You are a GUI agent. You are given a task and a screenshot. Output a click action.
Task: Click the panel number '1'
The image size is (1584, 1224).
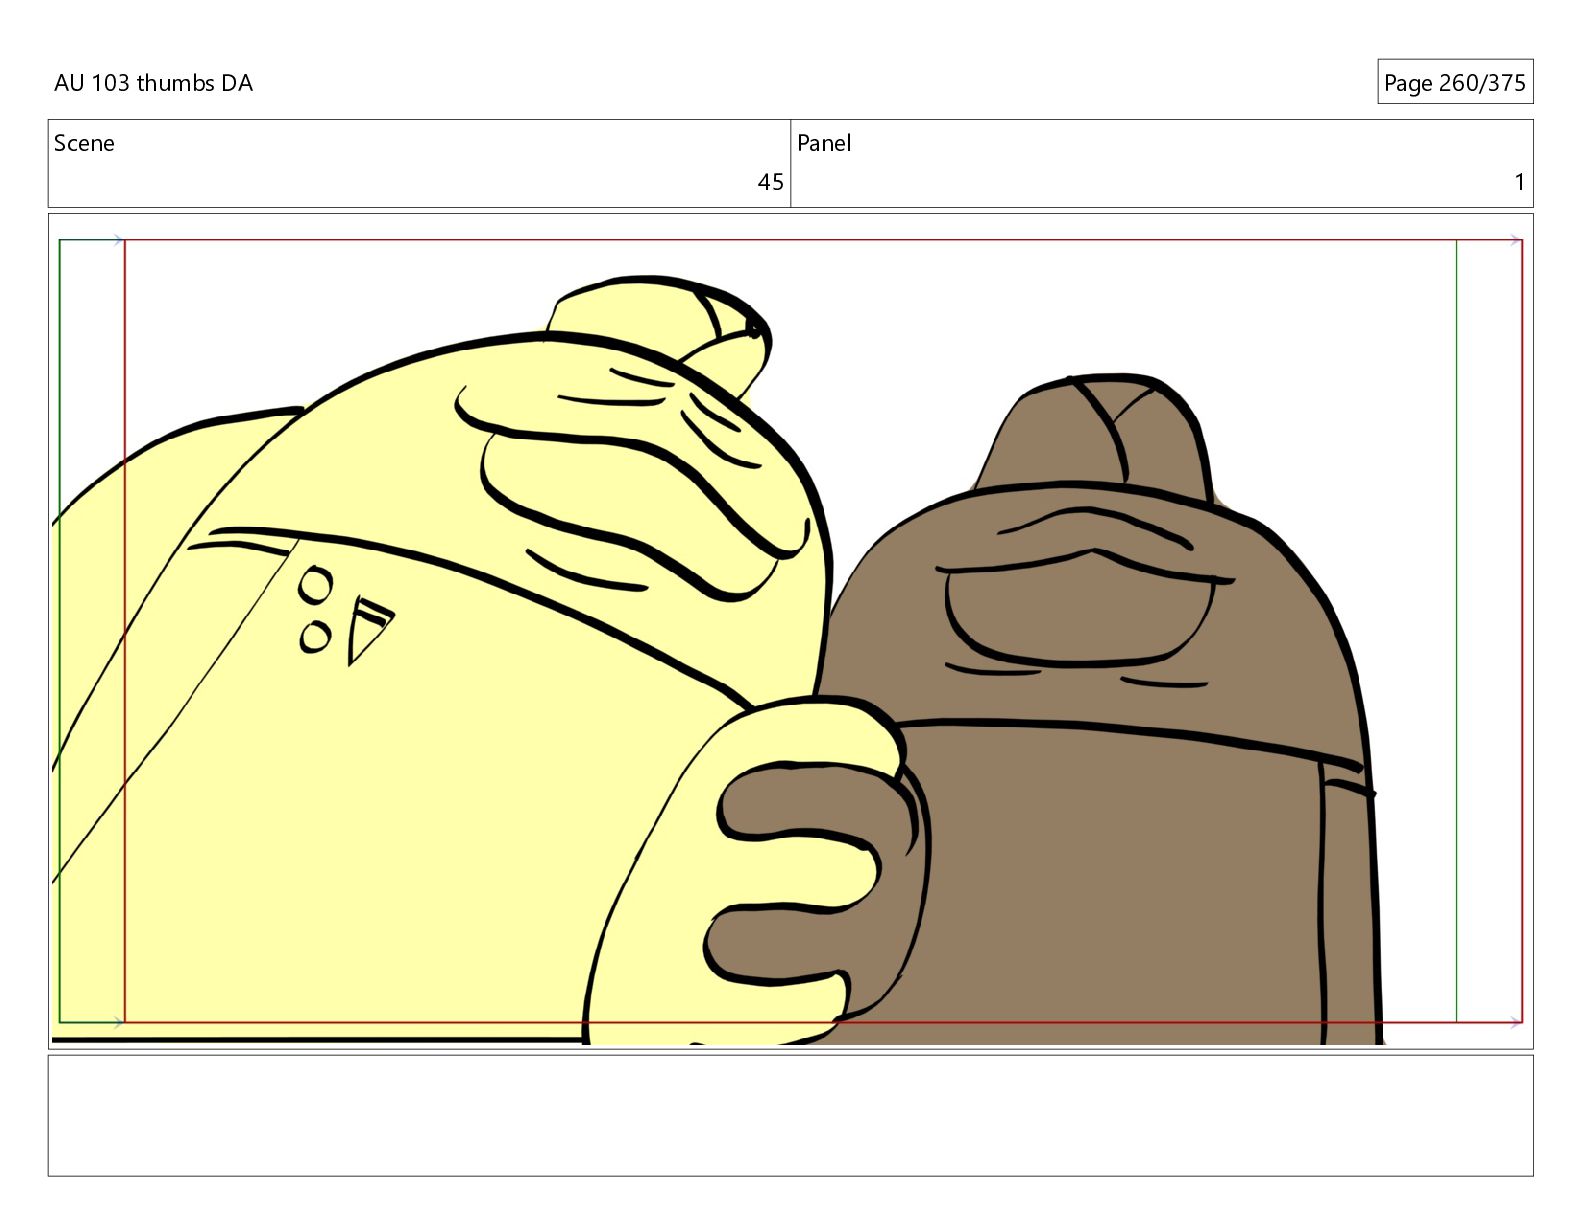click(1519, 182)
